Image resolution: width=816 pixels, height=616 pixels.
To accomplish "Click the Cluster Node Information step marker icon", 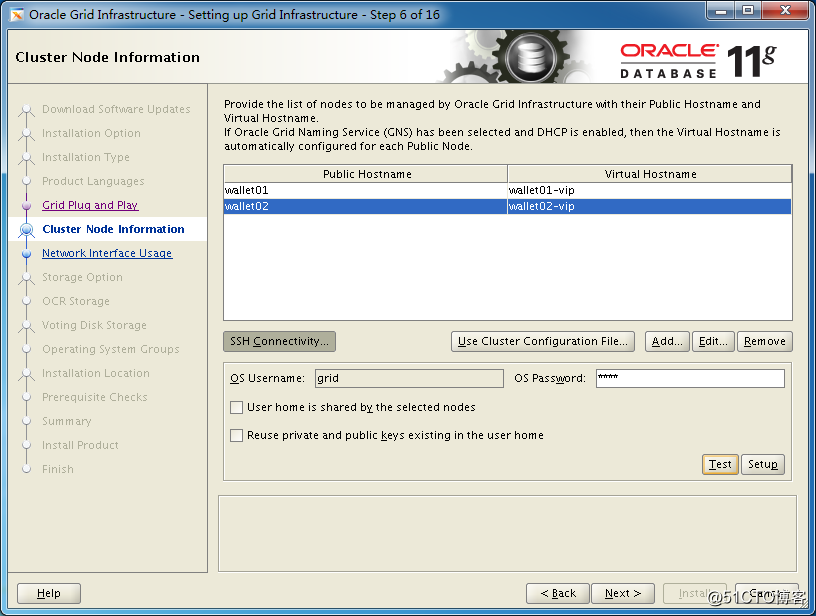I will [27, 229].
